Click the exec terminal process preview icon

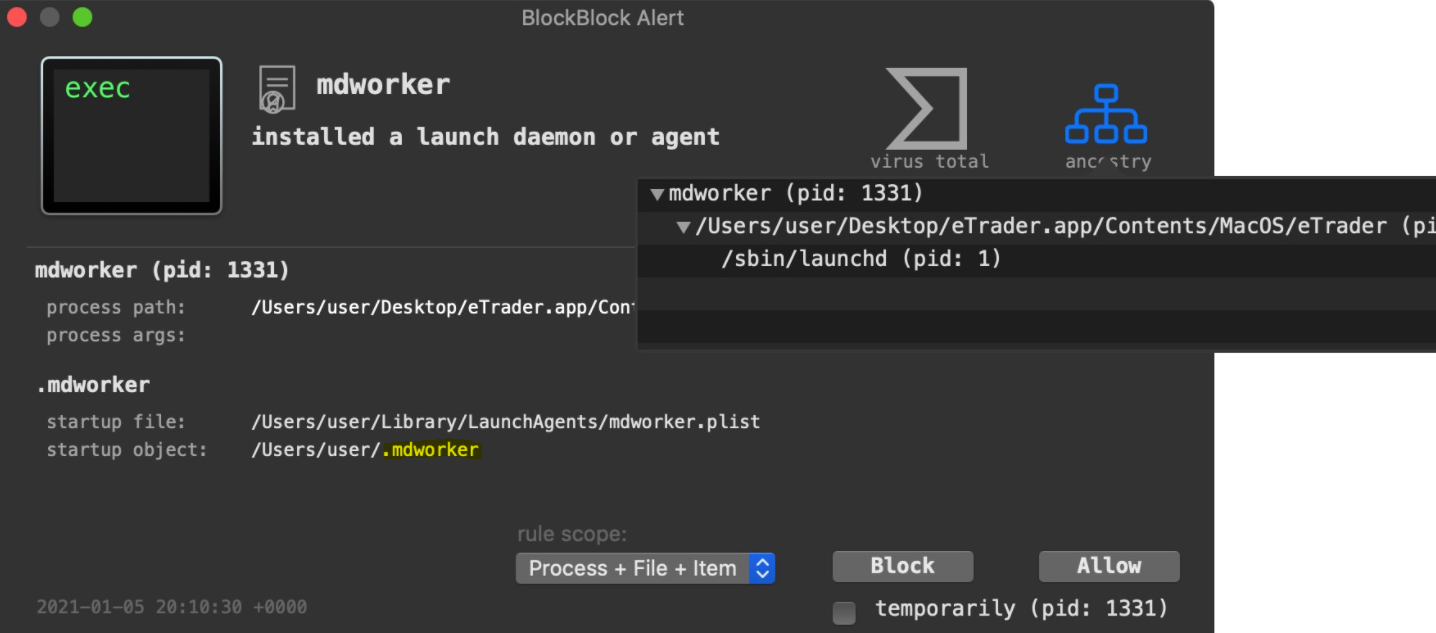[x=130, y=135]
